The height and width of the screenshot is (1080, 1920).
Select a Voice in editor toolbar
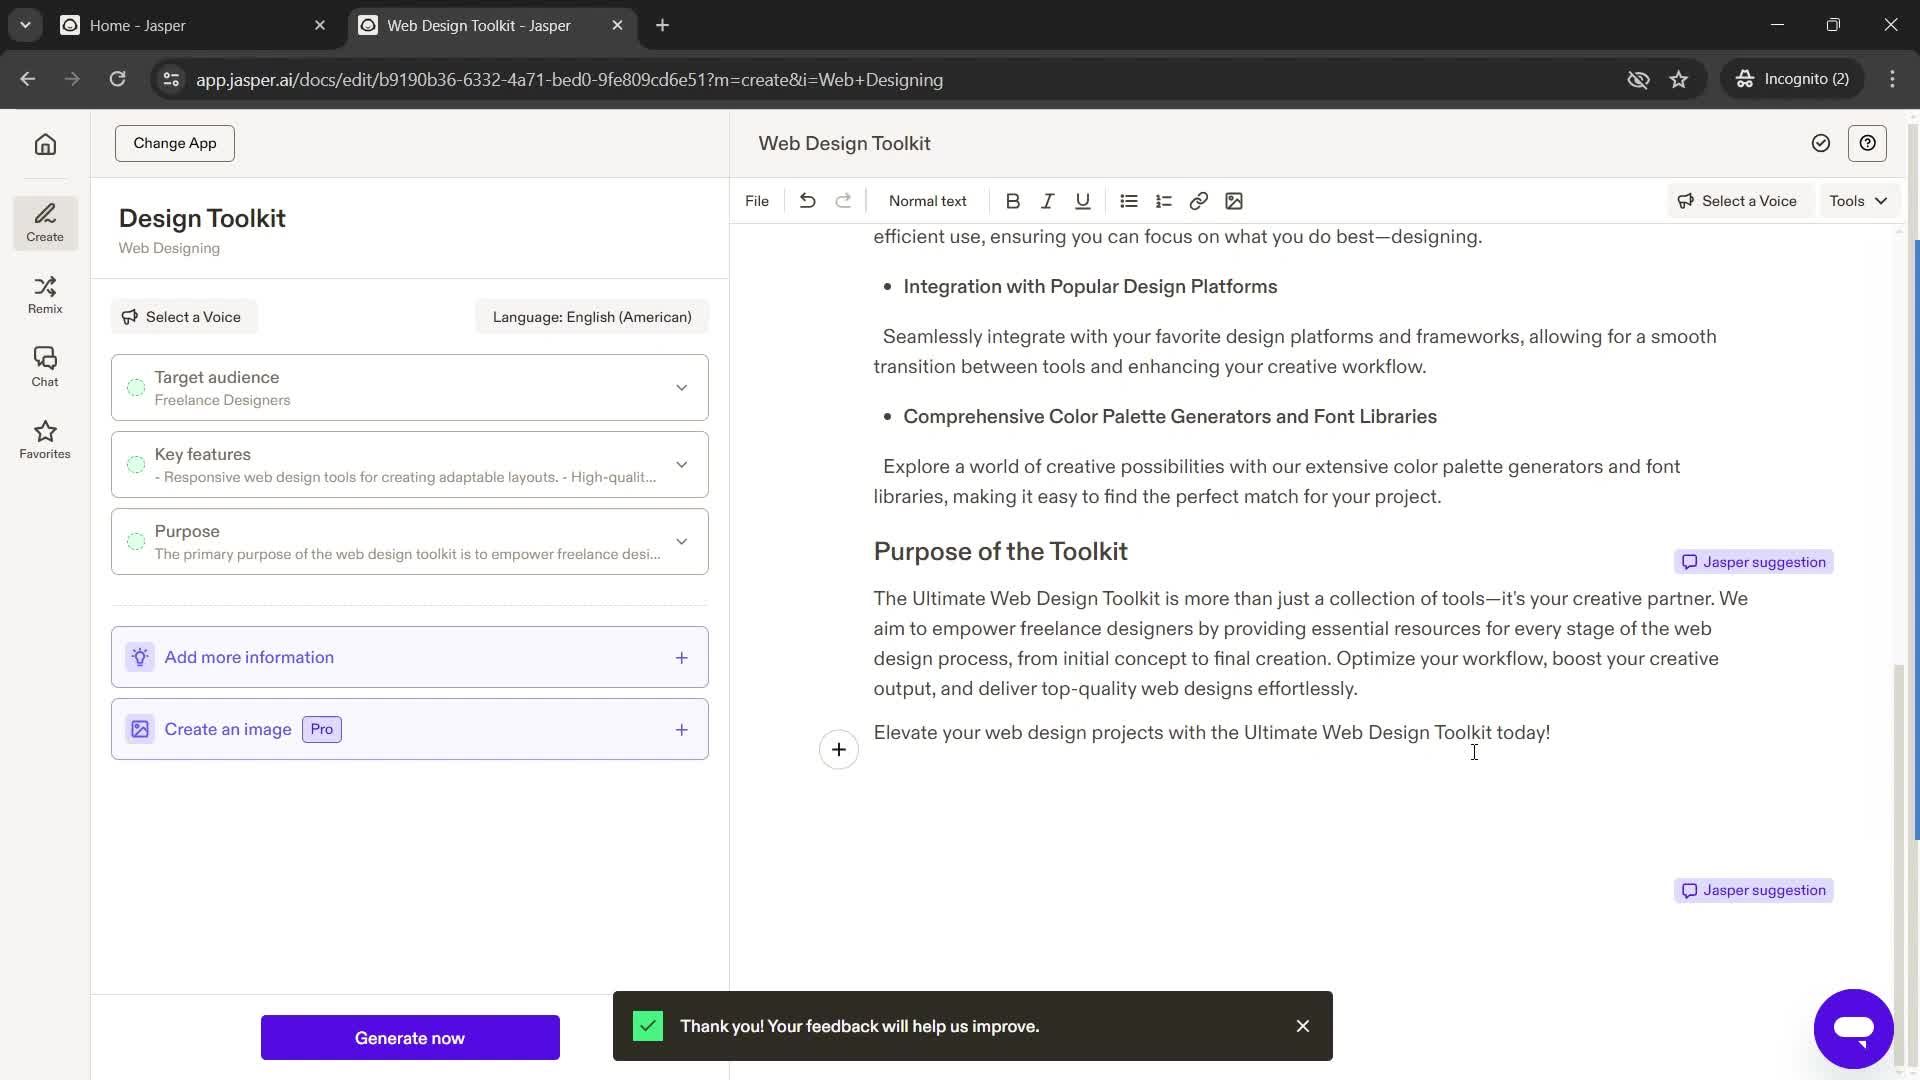(x=1738, y=201)
